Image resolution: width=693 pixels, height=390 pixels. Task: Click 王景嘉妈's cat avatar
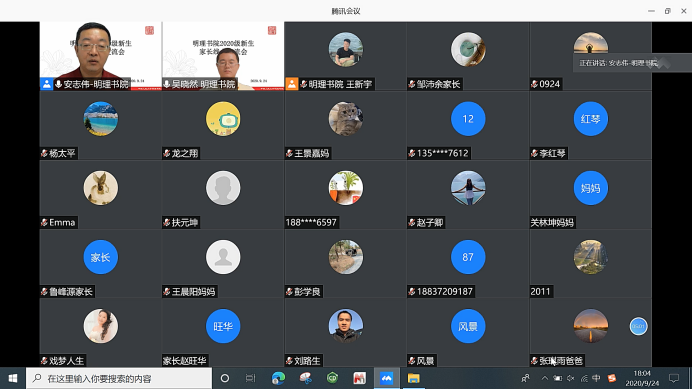click(346, 119)
